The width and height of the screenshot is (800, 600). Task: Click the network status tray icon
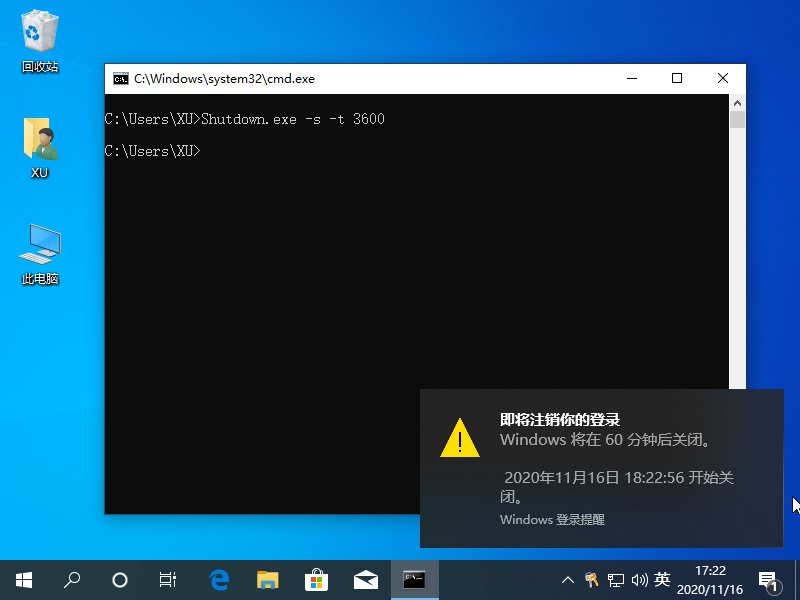pyautogui.click(x=617, y=580)
